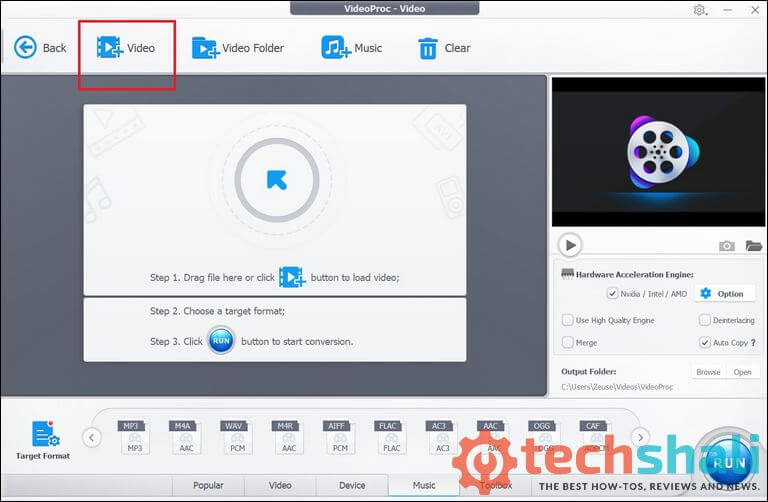Switch to the Video tab

(x=280, y=485)
